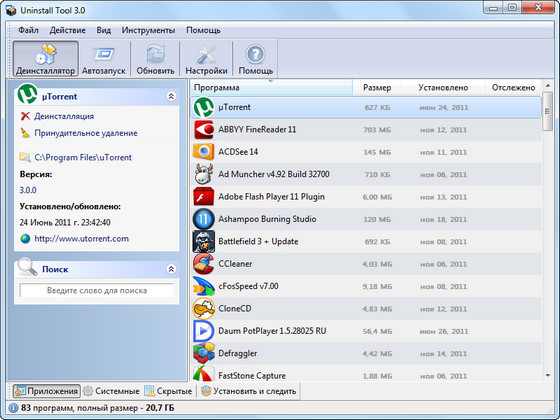Screen dimensions: 560x420
Task: Click the info icon in status bar
Action: [13, 408]
